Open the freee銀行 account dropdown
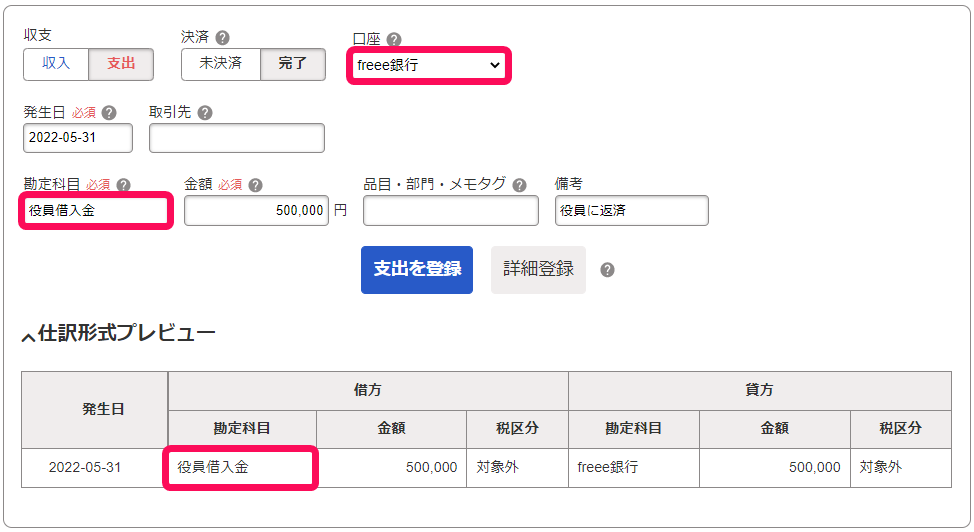The image size is (974, 532). point(429,65)
